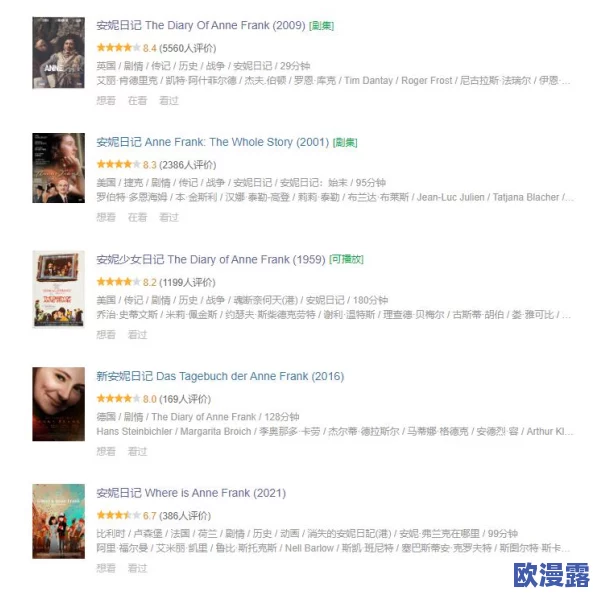The width and height of the screenshot is (594, 596).
Task: Mark the 2009 series as 看过
Action: [x=168, y=101]
